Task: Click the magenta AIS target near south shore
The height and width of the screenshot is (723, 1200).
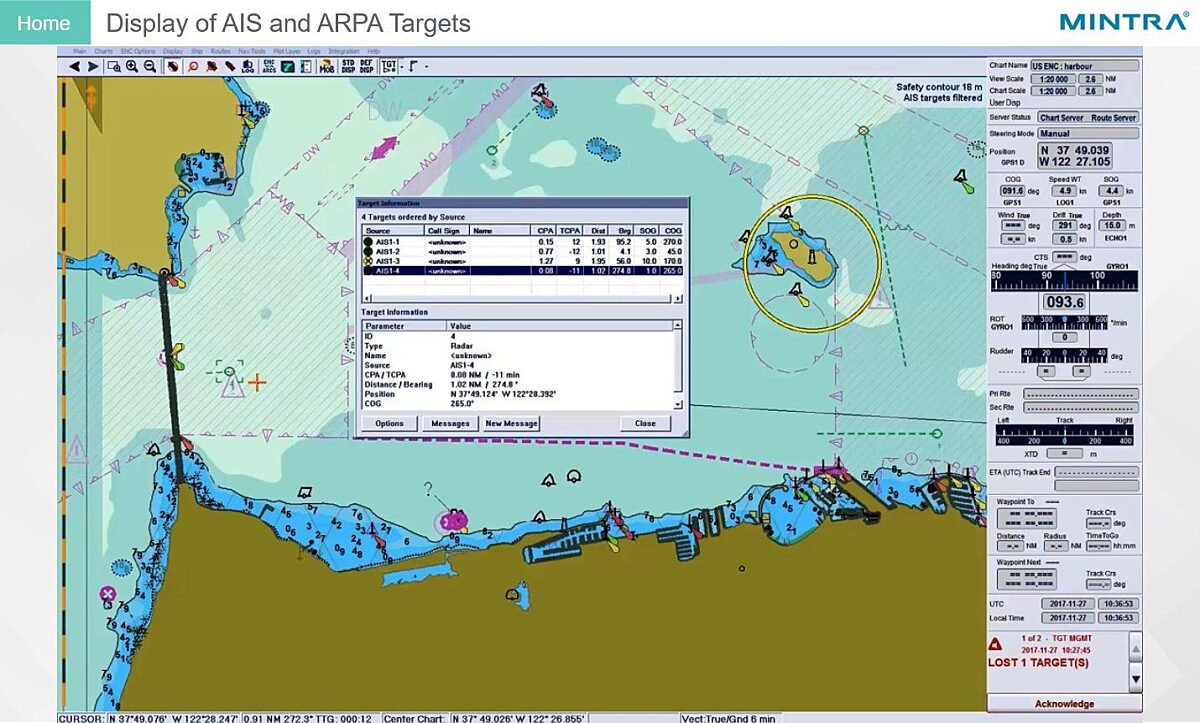Action: (453, 520)
